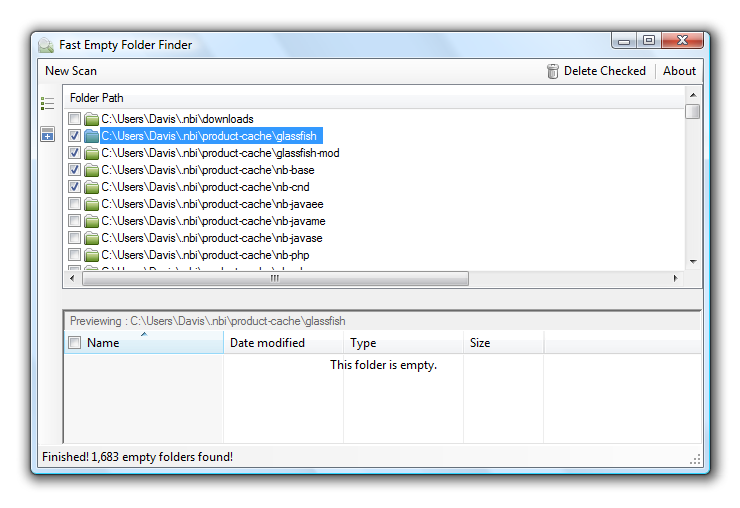Click the Fast Empty Folder Finder app icon
Image resolution: width=740 pixels, height=508 pixels.
(x=46, y=45)
